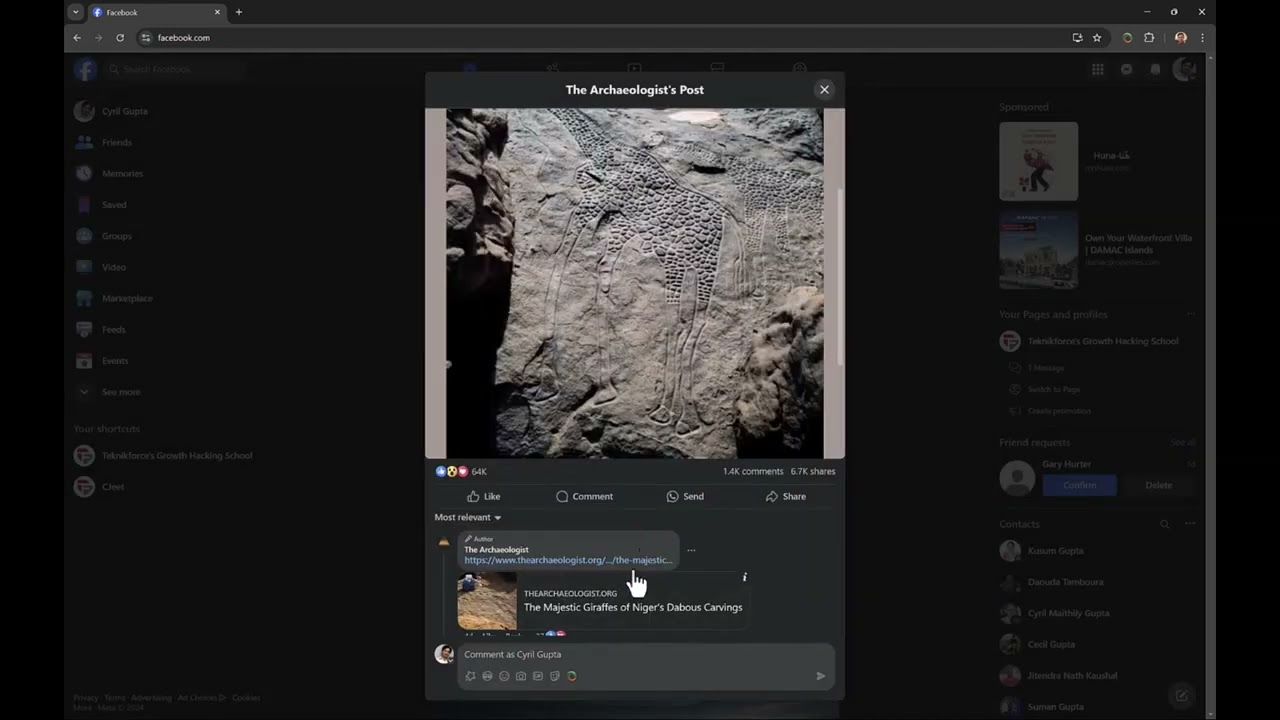Open the Own Your Waterfront Villa DAMAC ad
This screenshot has height=720, width=1280.
tap(1098, 250)
